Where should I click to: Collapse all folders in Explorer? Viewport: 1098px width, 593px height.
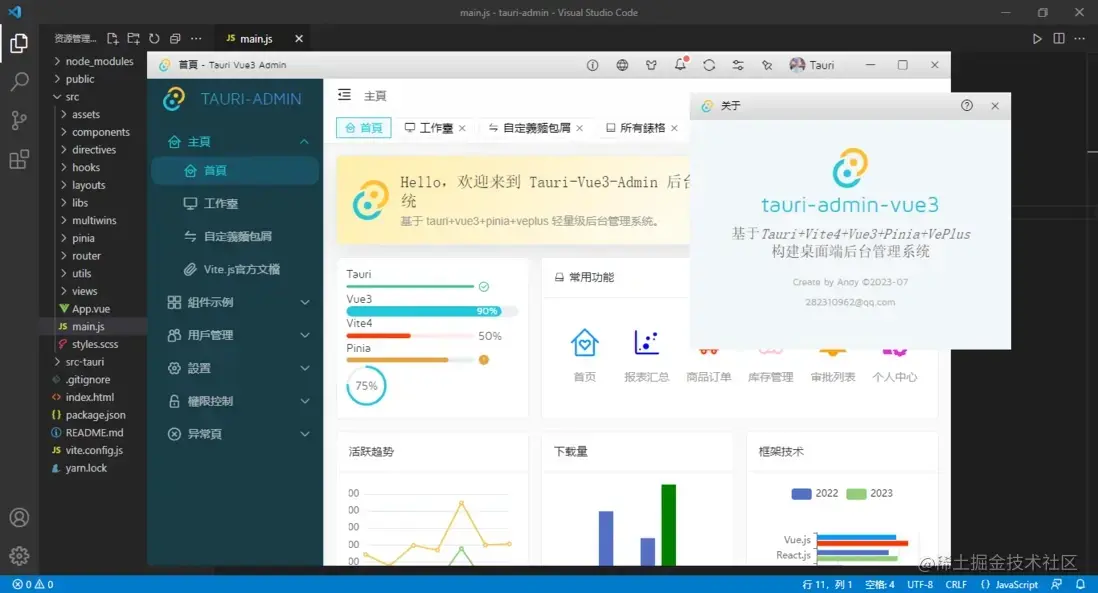(x=175, y=39)
